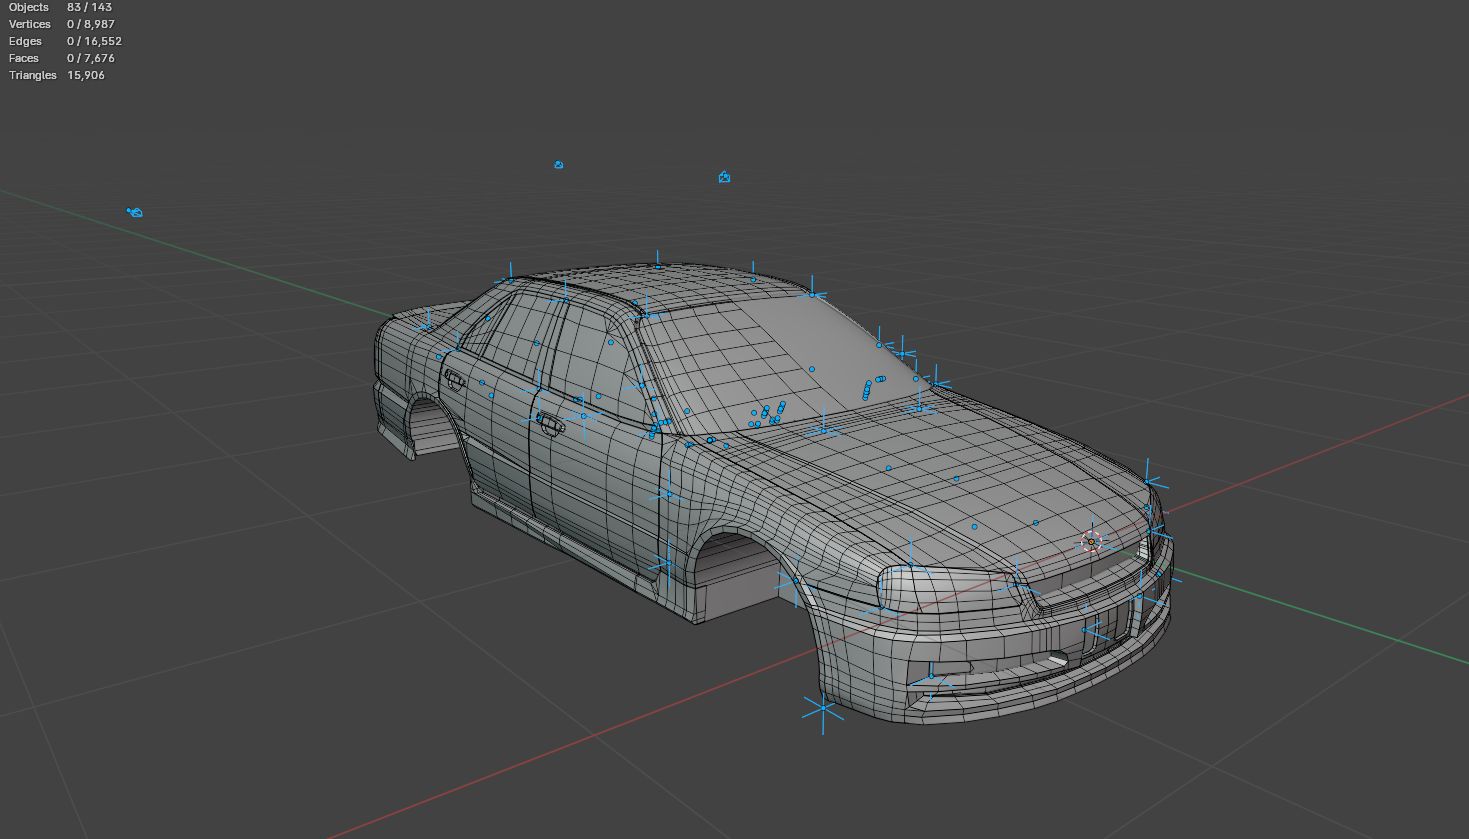Click the "Faces" statistics label
The height and width of the screenshot is (839, 1469).
24,58
